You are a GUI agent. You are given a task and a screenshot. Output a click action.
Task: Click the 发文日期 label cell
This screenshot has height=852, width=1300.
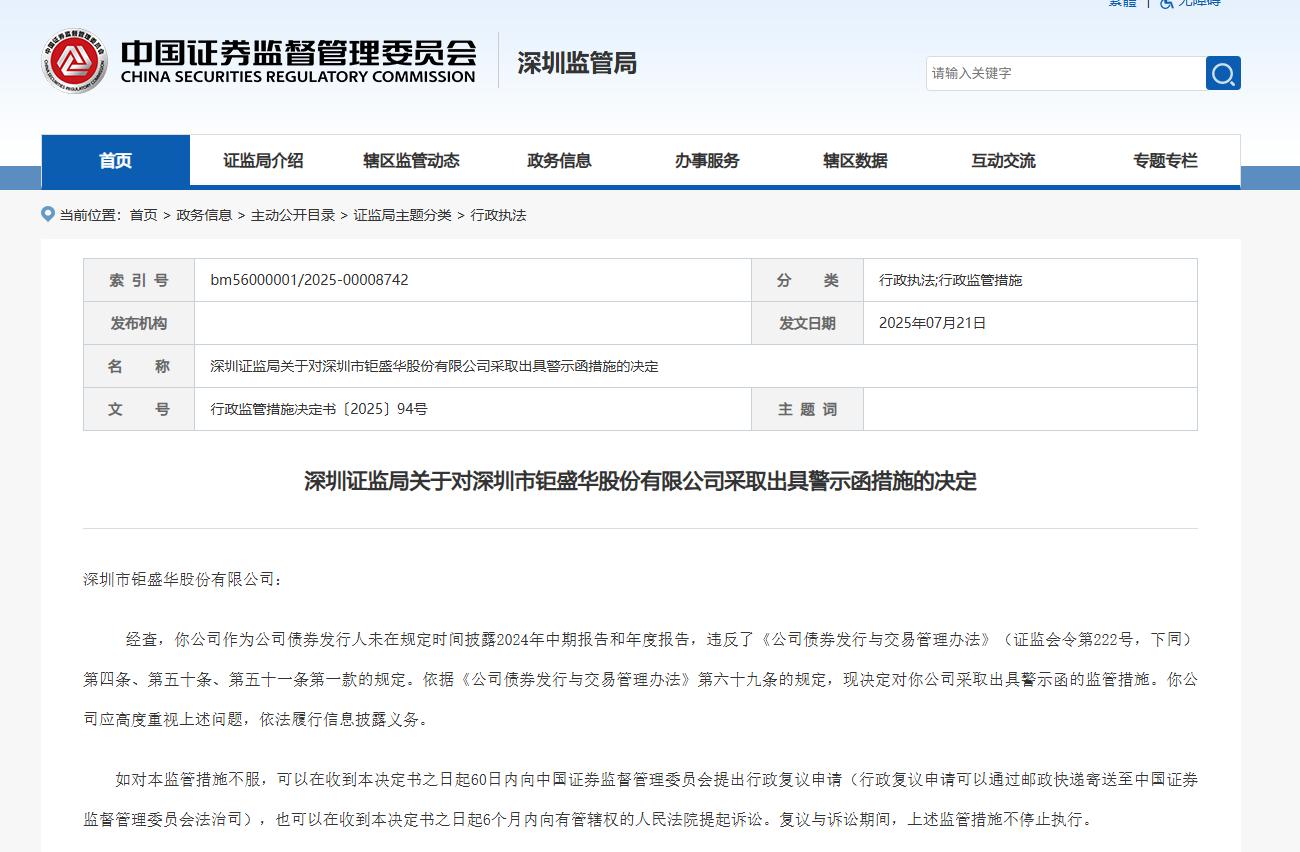[x=807, y=323]
